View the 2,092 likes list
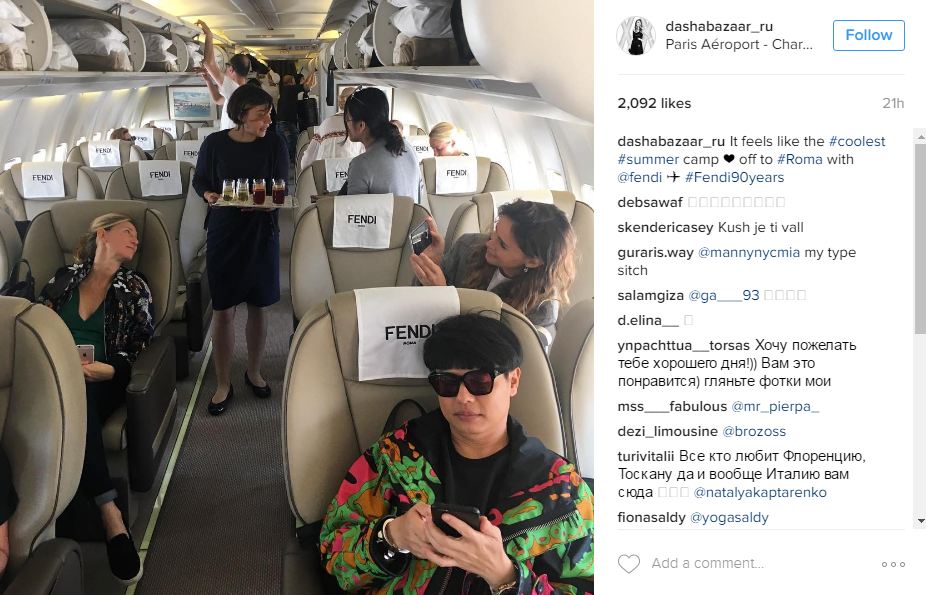The height and width of the screenshot is (595, 926). click(654, 103)
